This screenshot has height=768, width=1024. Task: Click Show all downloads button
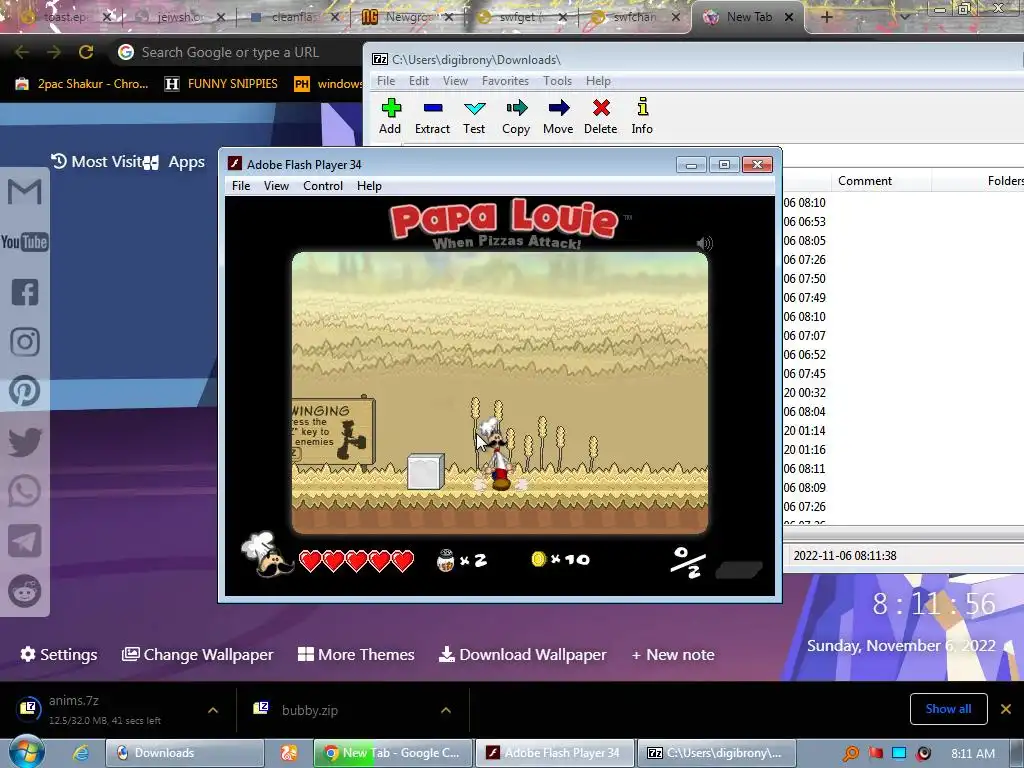(948, 709)
